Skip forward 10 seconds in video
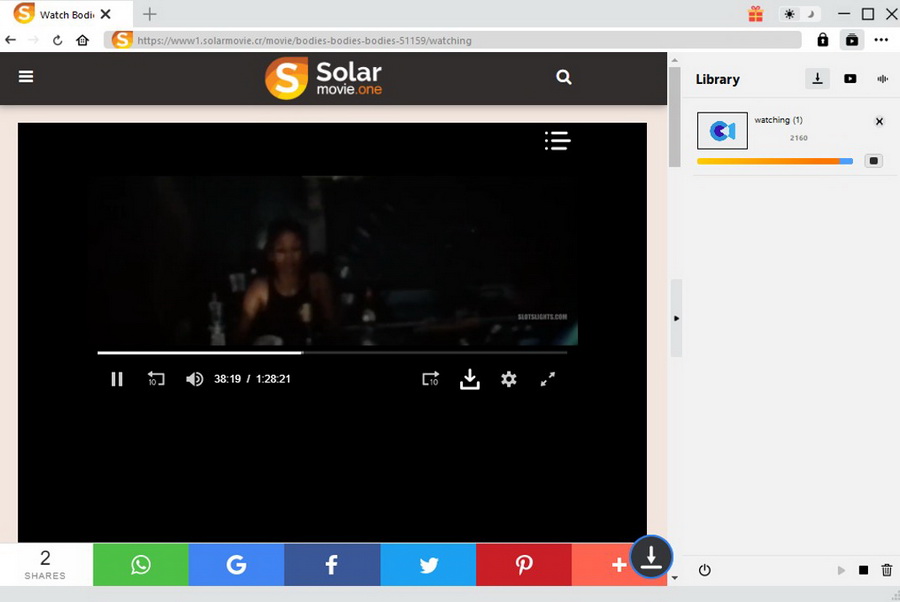The height and width of the screenshot is (602, 900). (x=430, y=379)
